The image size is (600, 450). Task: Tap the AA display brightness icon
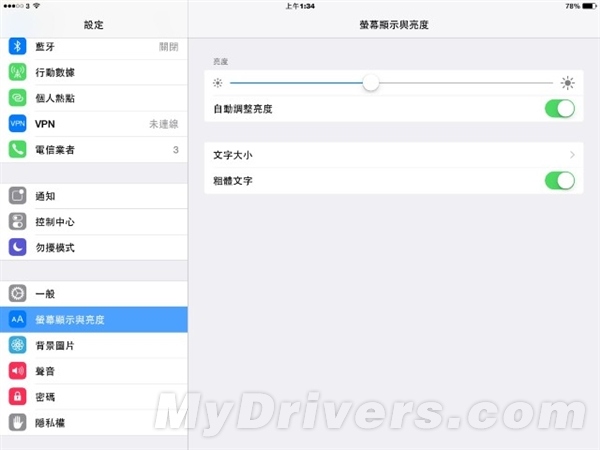17,319
